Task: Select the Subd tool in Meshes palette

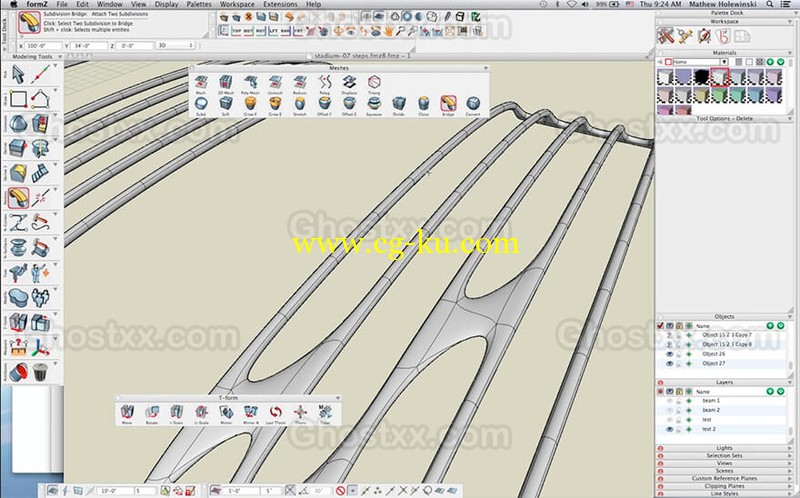Action: coord(201,104)
